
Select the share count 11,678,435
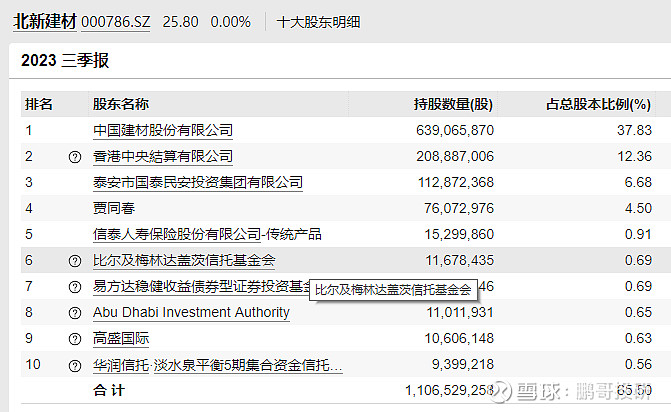click(460, 260)
